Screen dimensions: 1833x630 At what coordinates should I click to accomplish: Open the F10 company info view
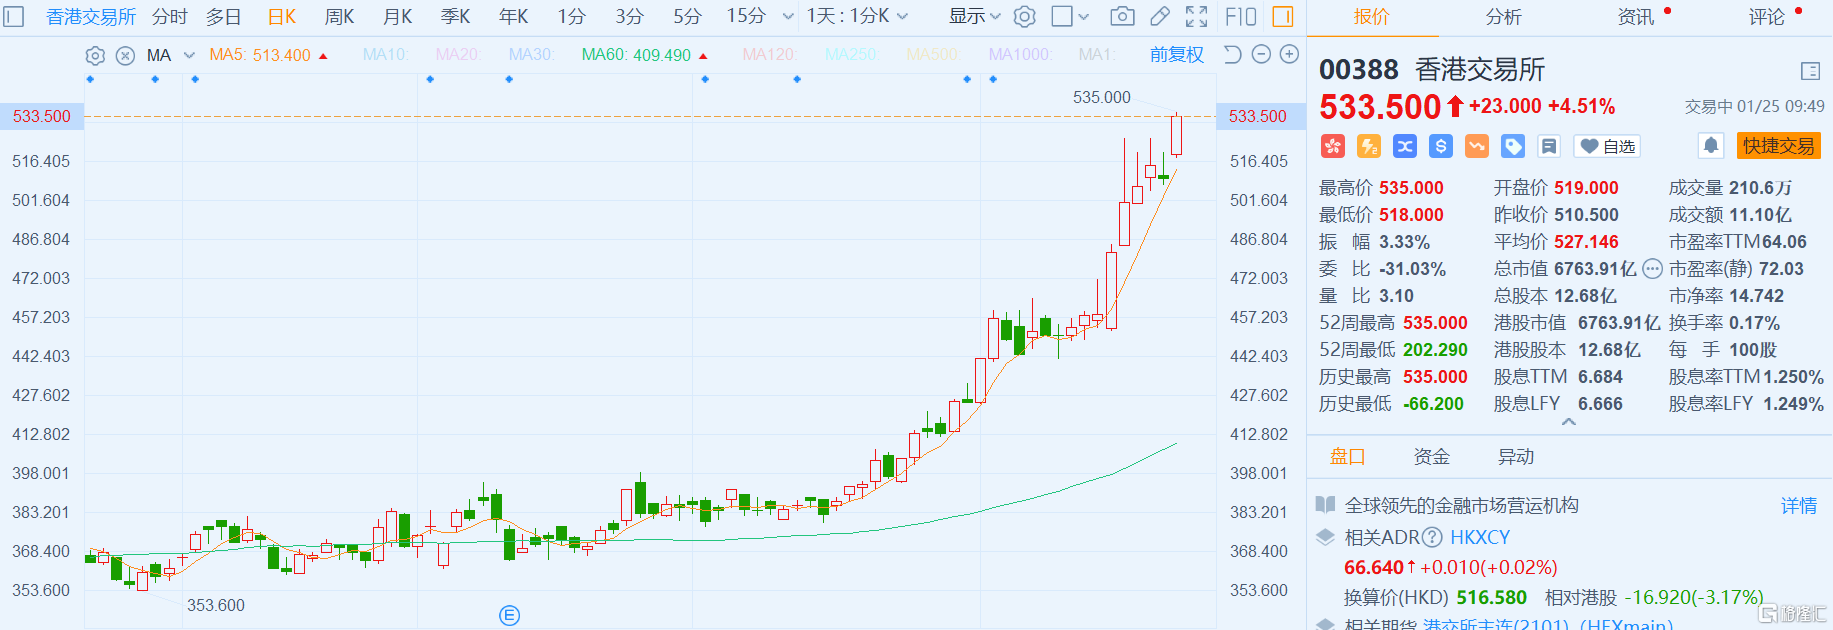pyautogui.click(x=1241, y=17)
